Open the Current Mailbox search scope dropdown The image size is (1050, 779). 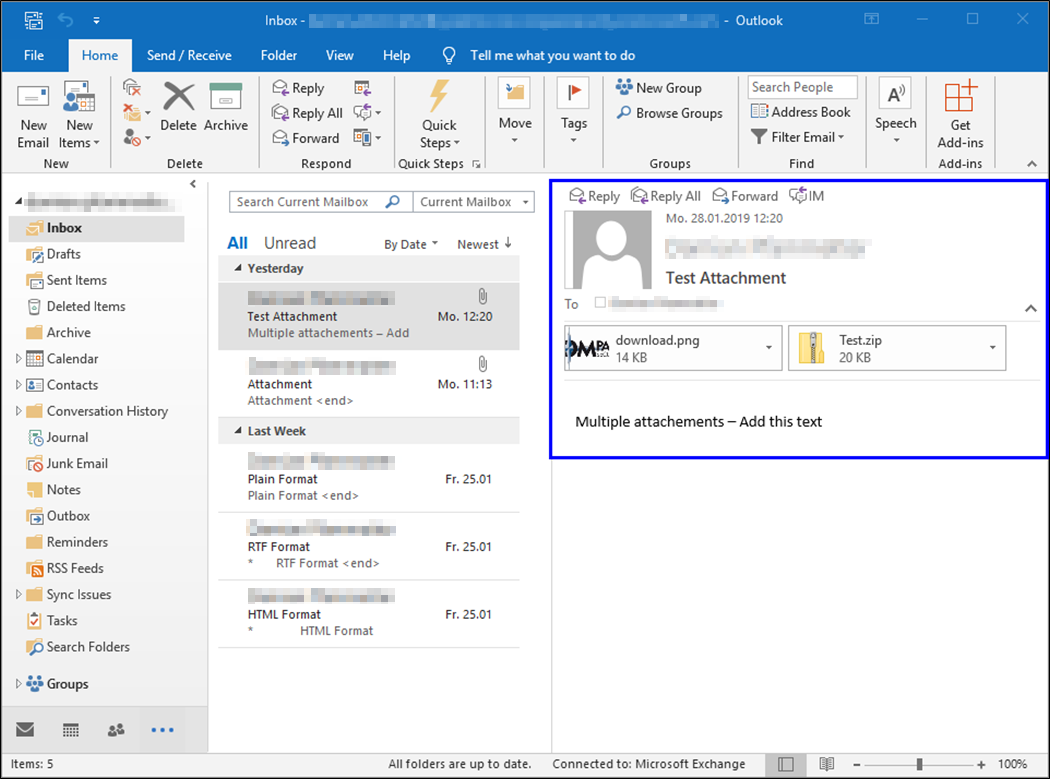[x=473, y=202]
